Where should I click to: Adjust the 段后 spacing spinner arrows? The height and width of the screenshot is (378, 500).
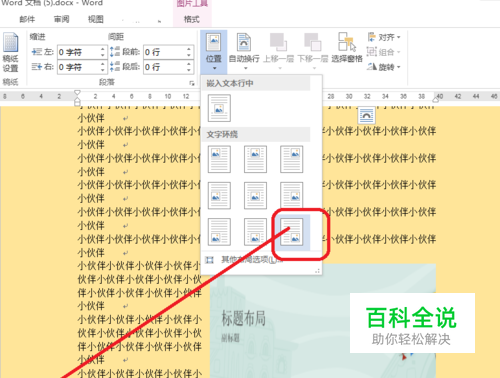point(189,67)
